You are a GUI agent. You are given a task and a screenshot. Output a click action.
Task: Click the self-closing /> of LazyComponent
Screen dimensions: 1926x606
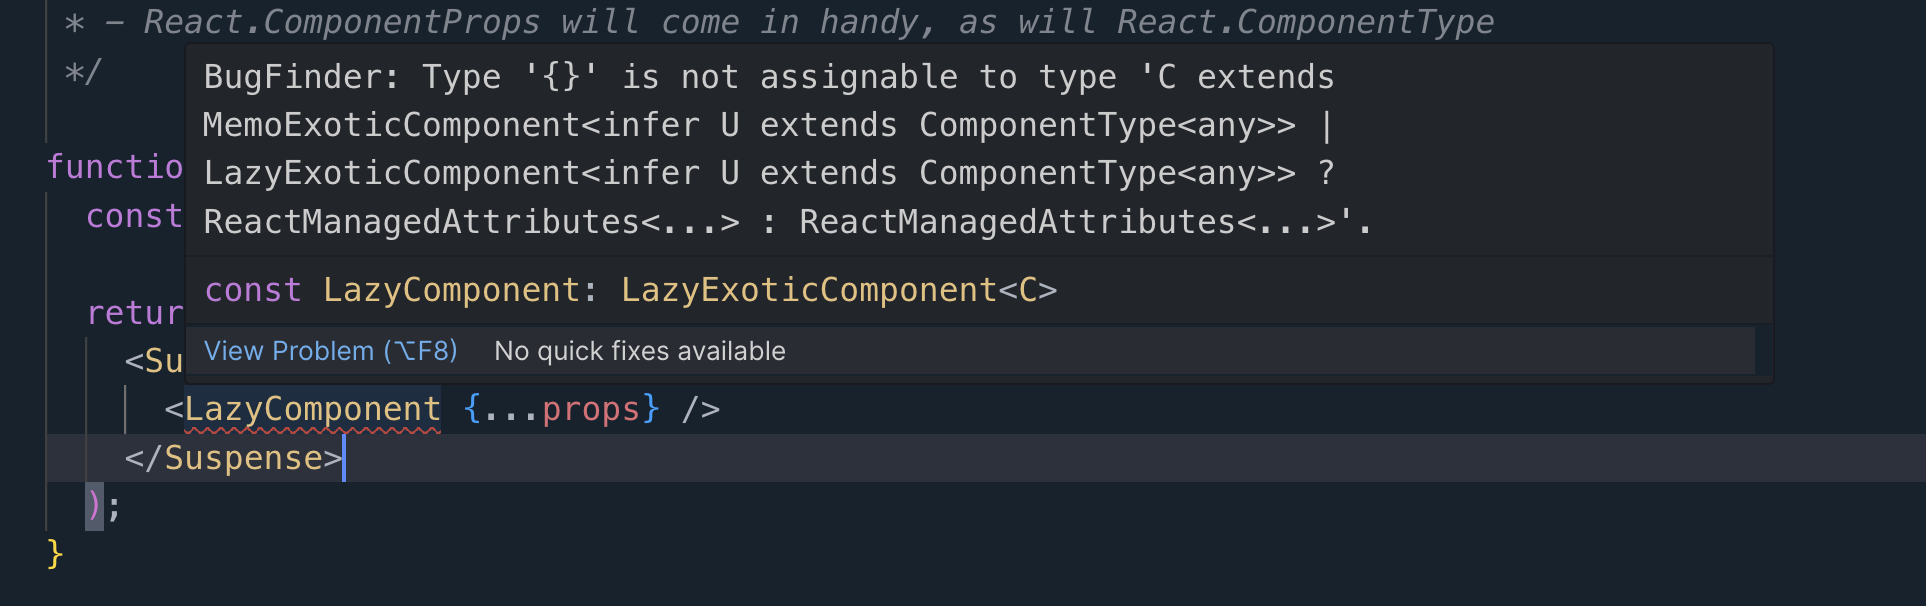click(701, 409)
